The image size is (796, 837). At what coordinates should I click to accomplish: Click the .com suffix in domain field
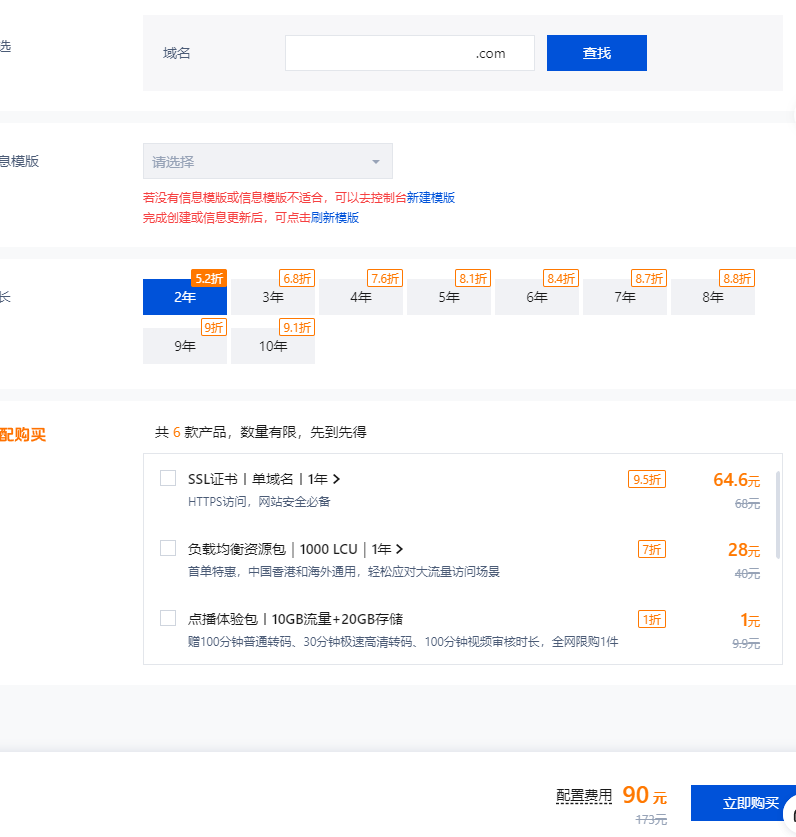coord(490,53)
